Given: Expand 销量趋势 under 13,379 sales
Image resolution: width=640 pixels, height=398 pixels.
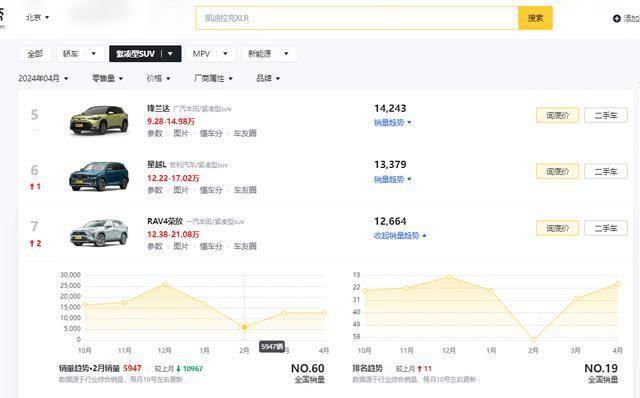Looking at the screenshot, I should [393, 179].
